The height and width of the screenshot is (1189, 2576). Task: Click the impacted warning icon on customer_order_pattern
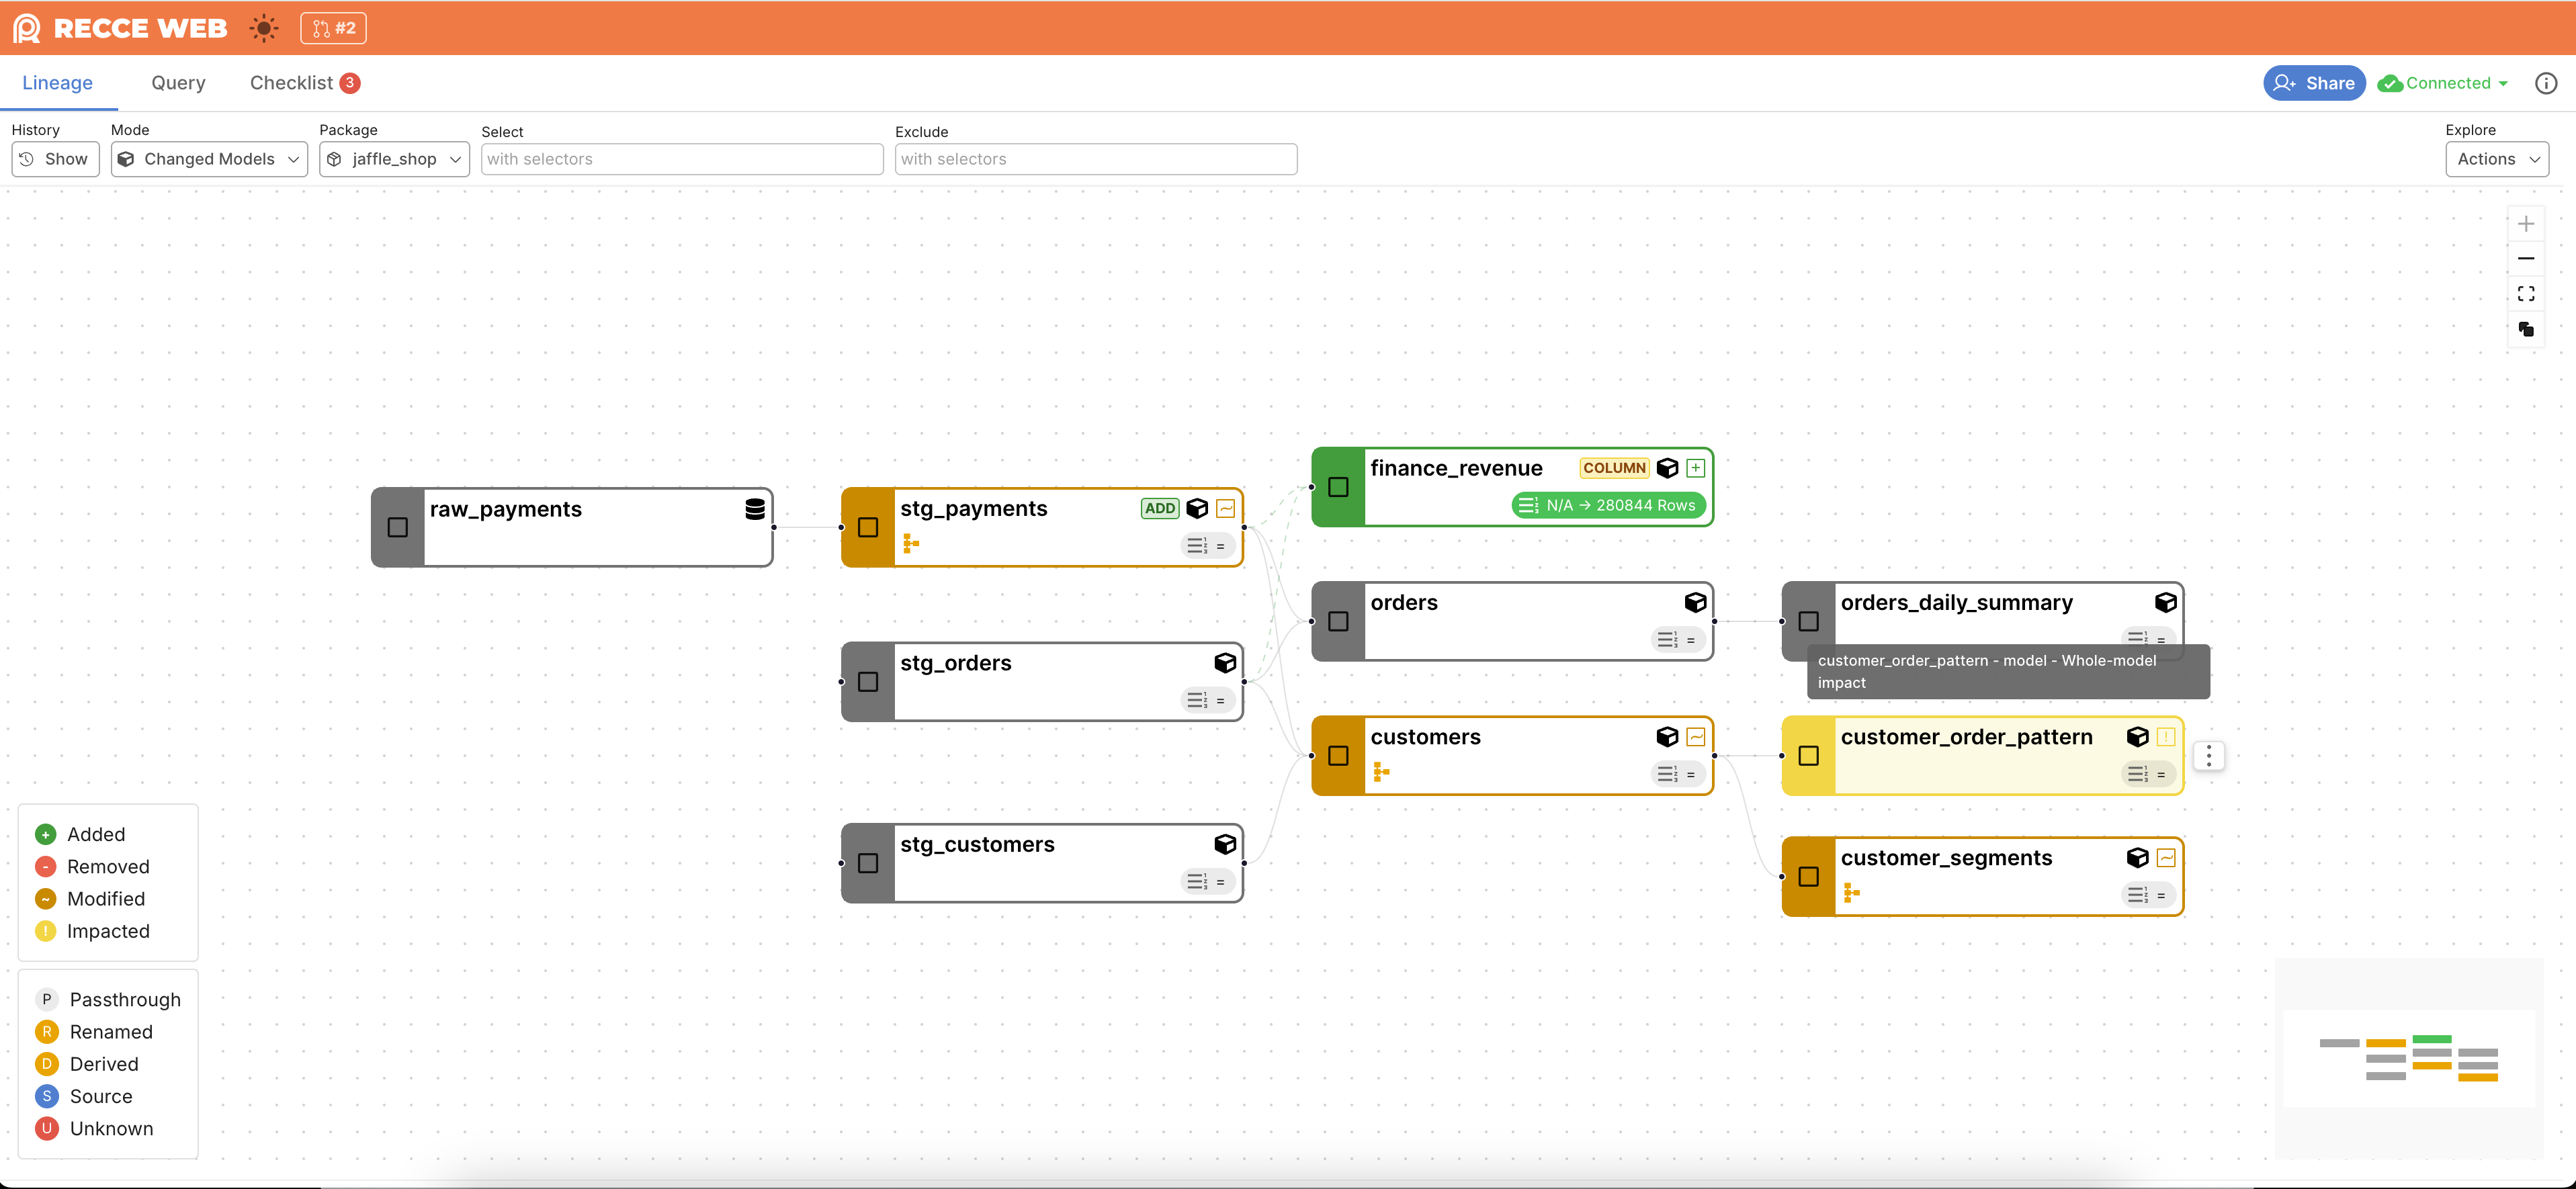(x=2166, y=737)
